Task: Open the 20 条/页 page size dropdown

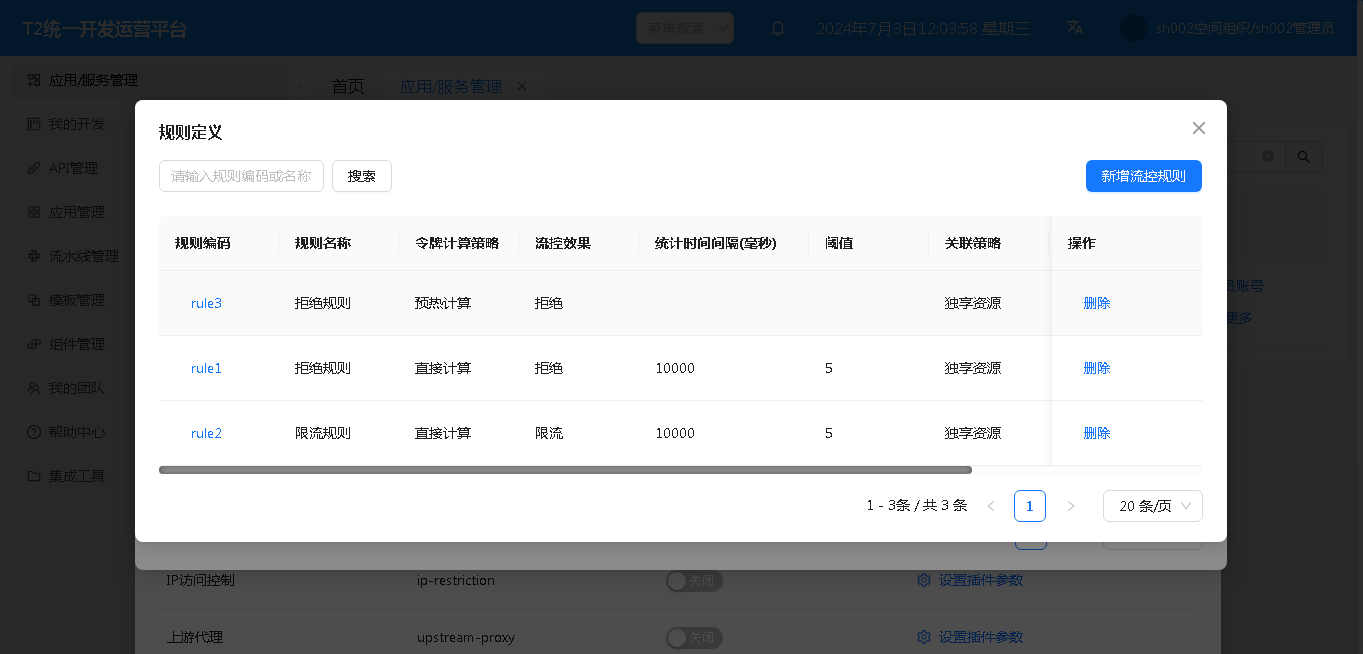Action: coord(1153,506)
